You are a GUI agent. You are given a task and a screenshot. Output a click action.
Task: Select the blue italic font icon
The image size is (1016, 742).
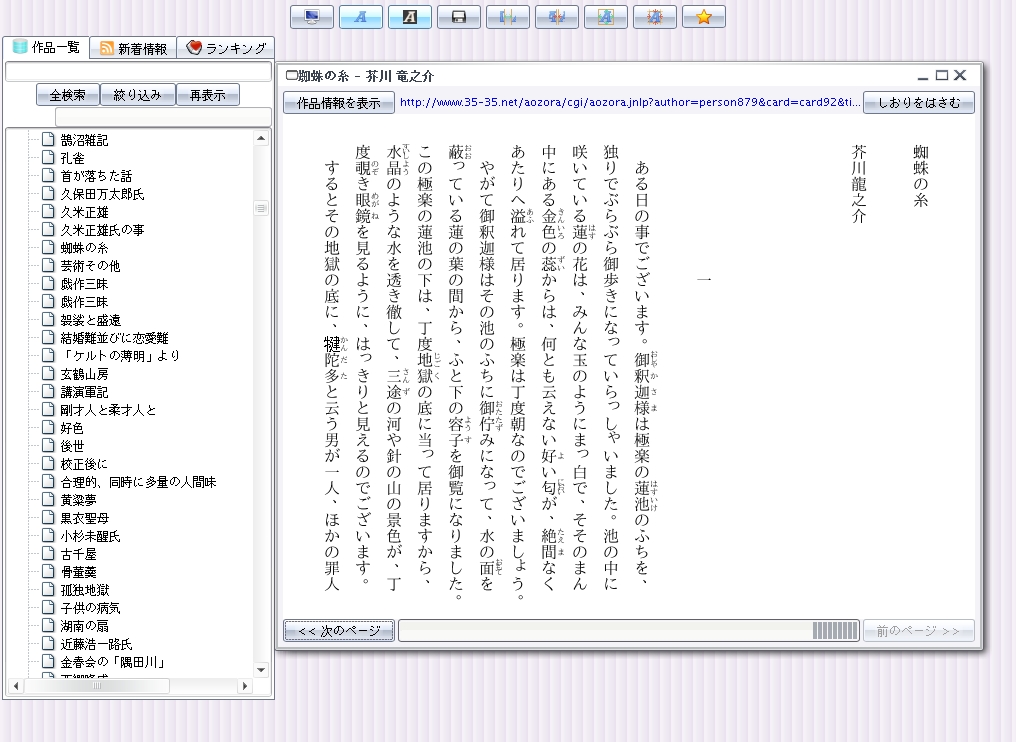click(x=361, y=17)
